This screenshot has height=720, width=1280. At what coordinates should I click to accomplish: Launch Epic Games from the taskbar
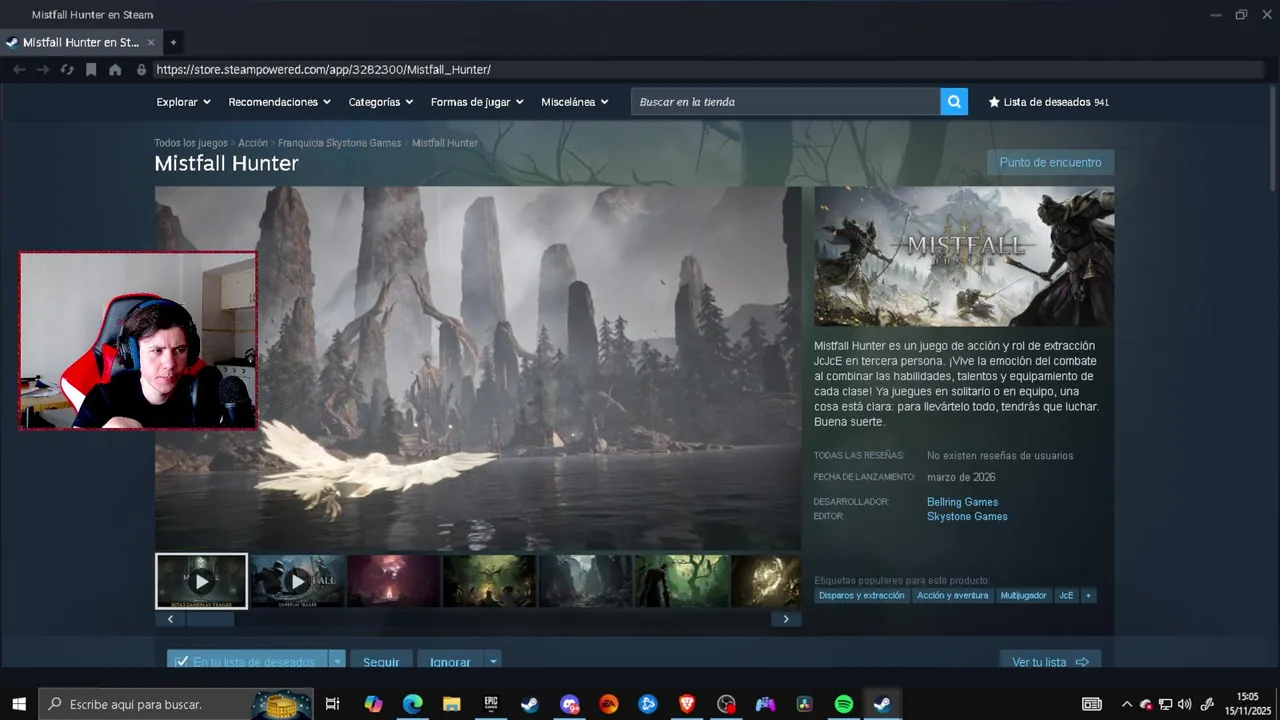490,704
